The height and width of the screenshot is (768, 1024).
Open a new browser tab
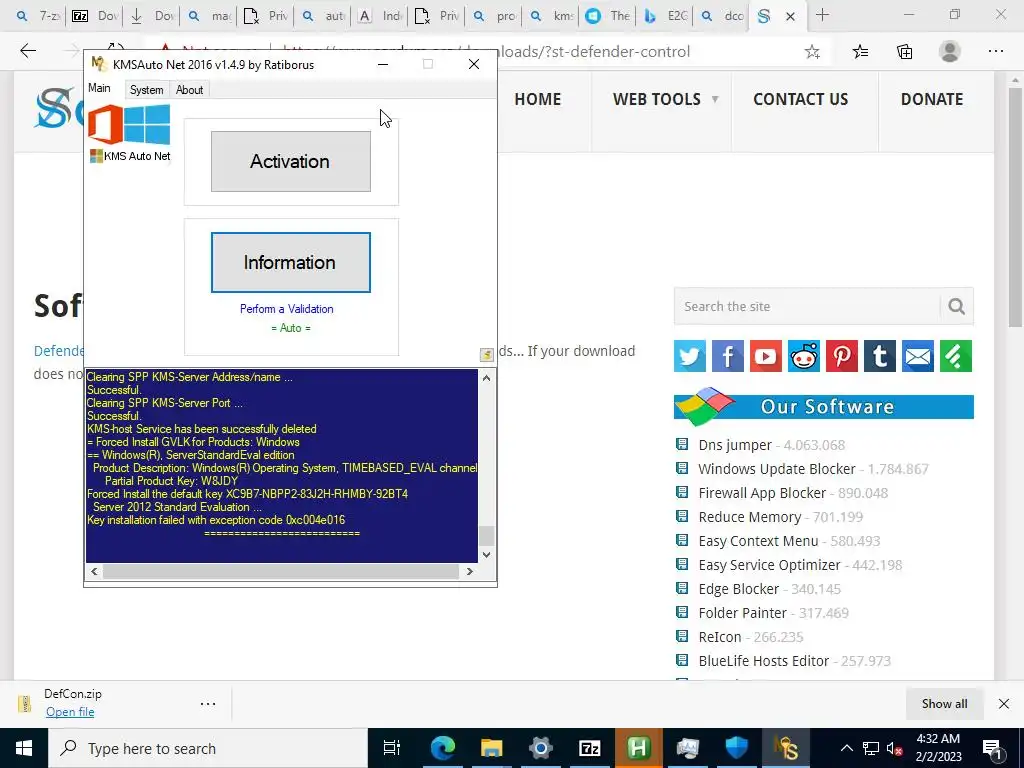pos(822,15)
